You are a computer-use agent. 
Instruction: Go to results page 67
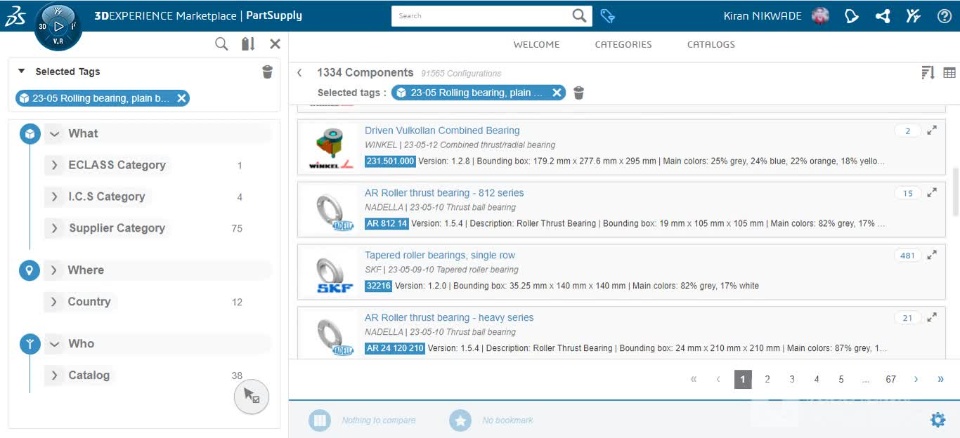[891, 379]
